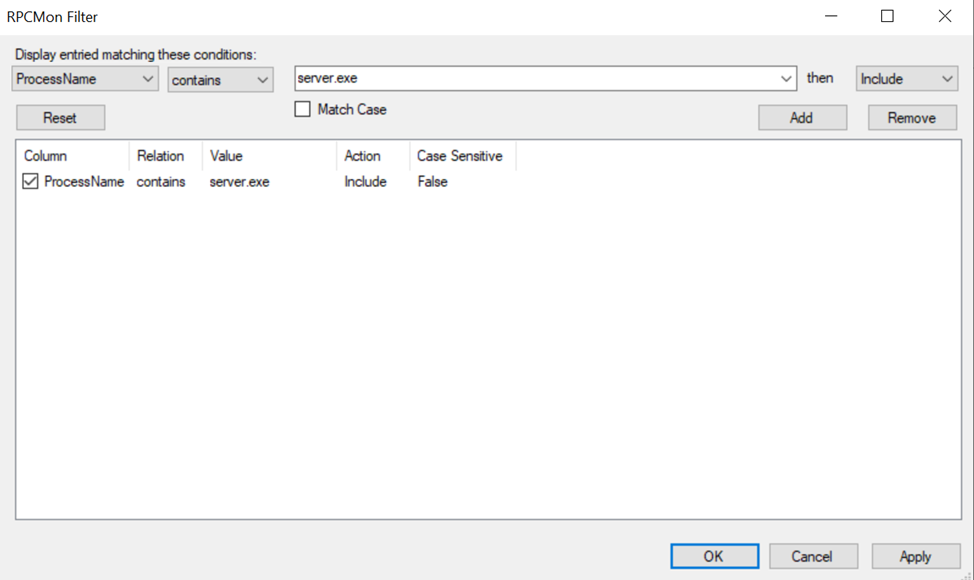Select the server.exe filter row

(x=240, y=182)
